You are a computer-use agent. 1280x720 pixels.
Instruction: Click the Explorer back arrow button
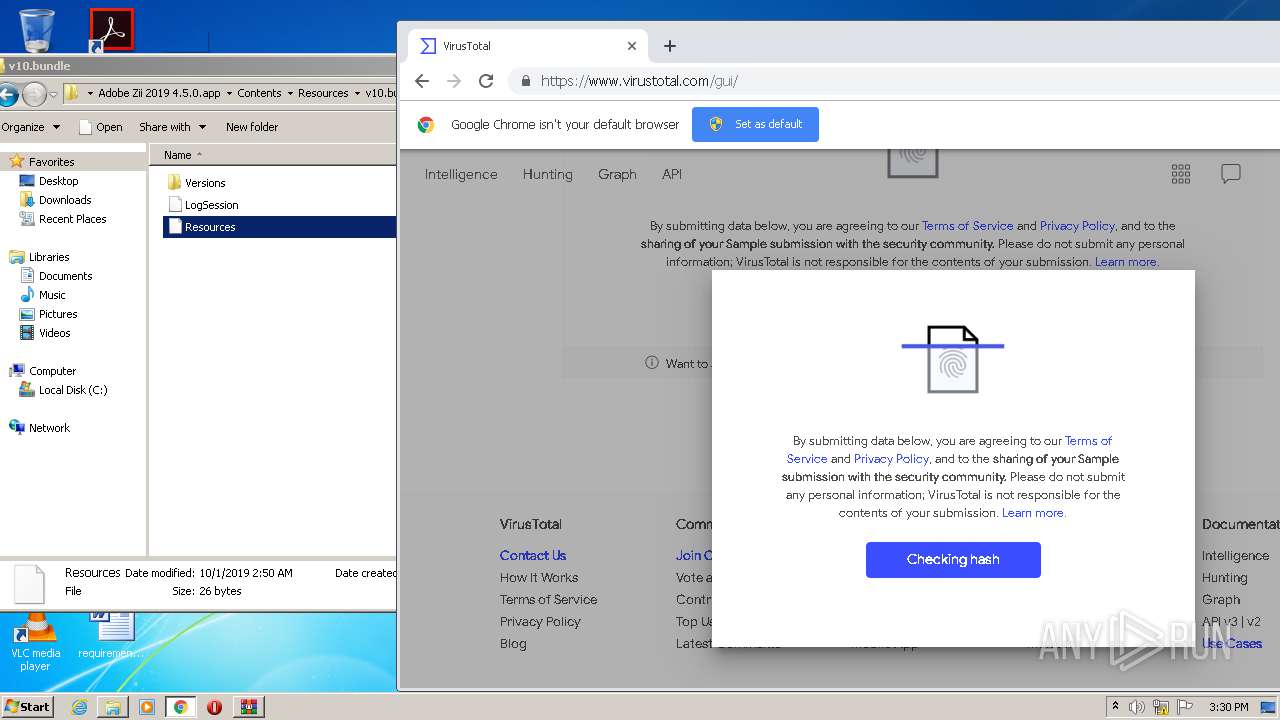click(x=9, y=94)
